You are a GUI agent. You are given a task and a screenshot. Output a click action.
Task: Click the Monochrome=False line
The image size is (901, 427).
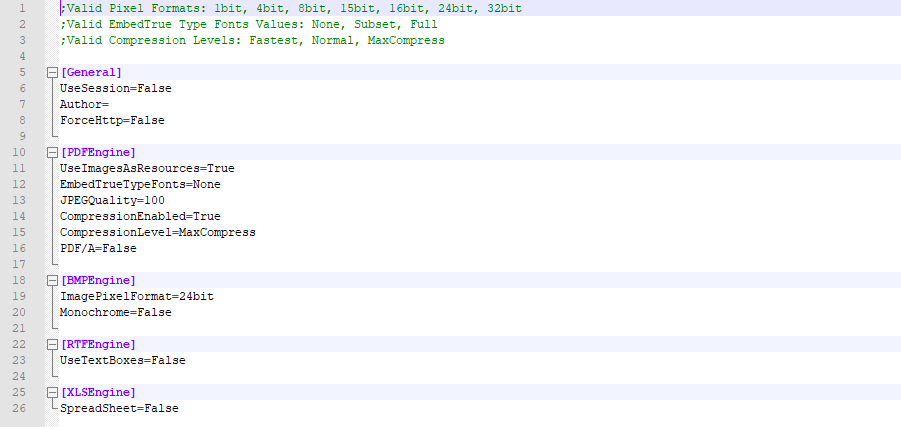click(x=115, y=312)
